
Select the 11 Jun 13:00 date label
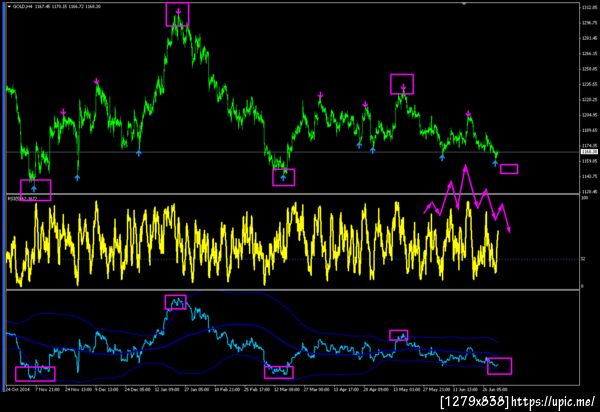pos(466,389)
